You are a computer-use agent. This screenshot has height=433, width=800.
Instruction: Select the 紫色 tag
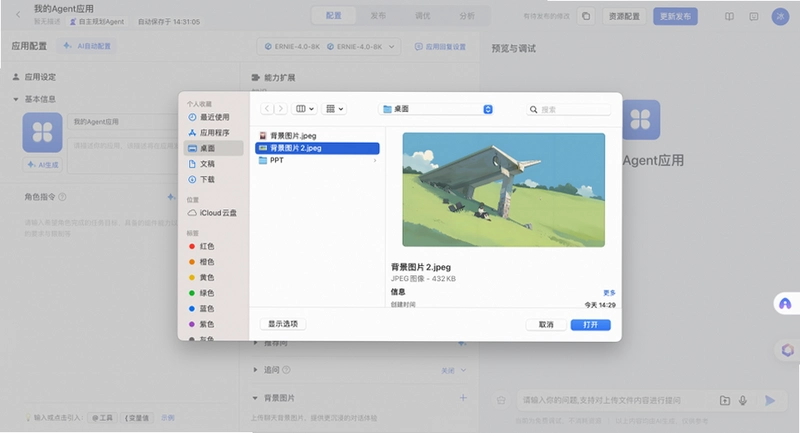202,324
